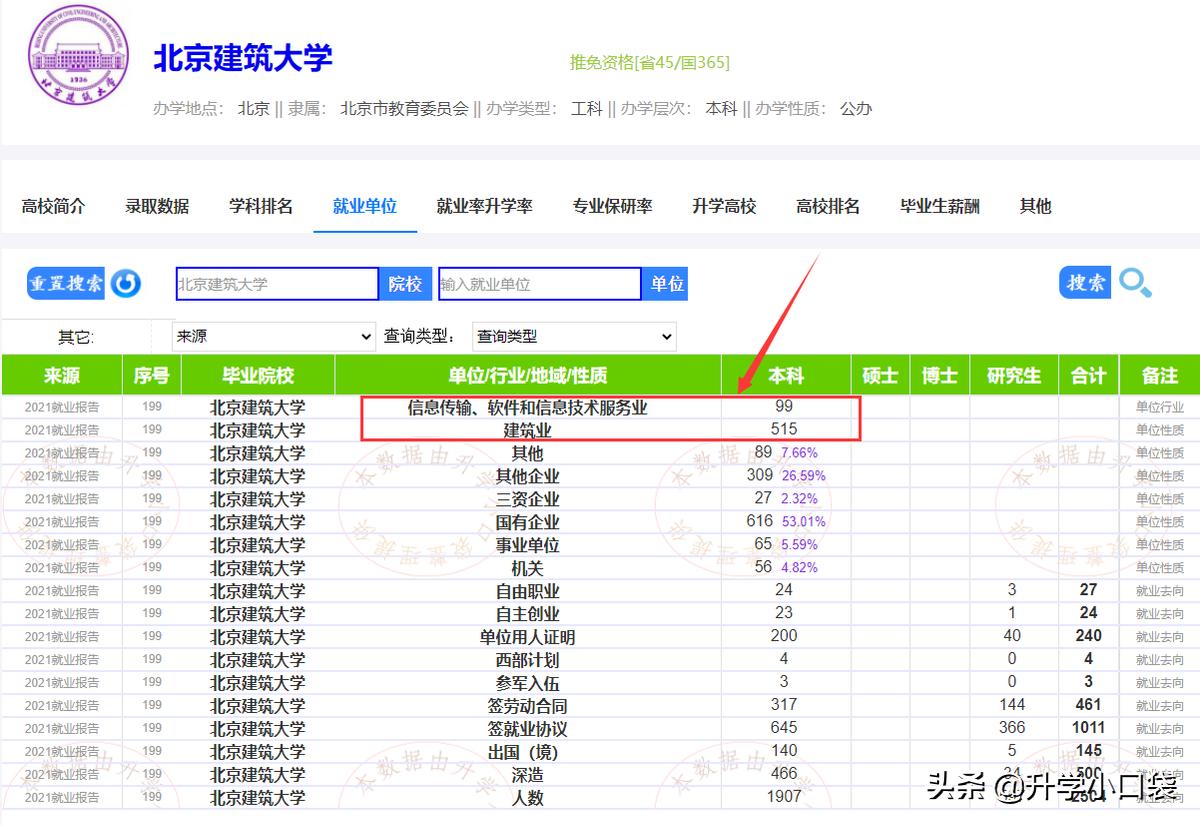This screenshot has height=825, width=1200.
Task: Open the 专业保研率 tab
Action: click(x=612, y=206)
